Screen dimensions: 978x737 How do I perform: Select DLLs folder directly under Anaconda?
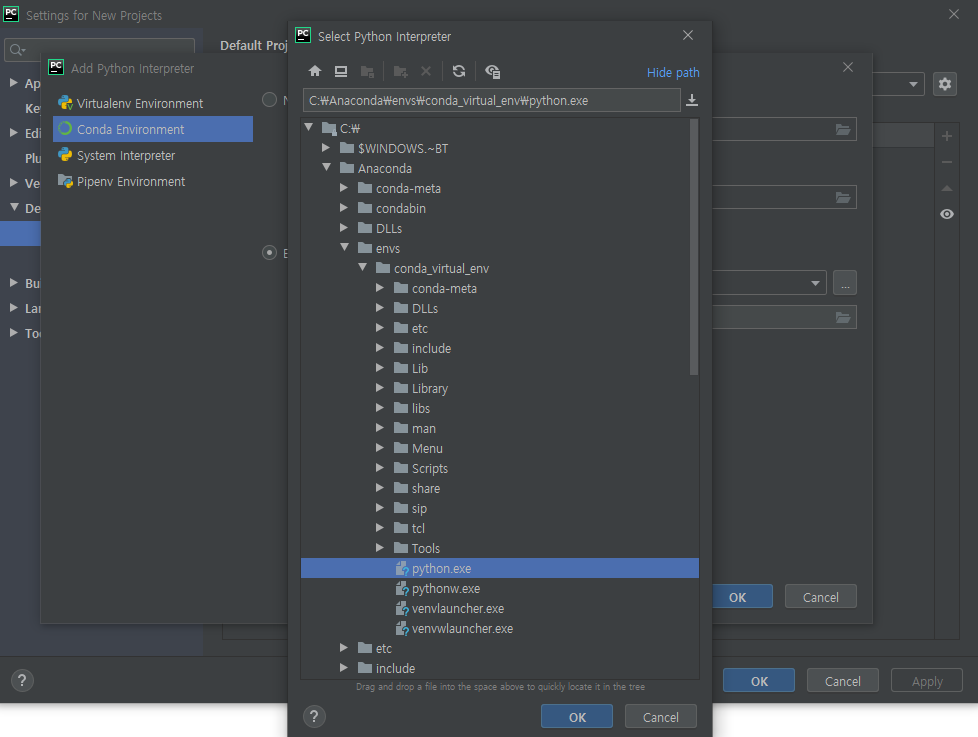pos(500,228)
